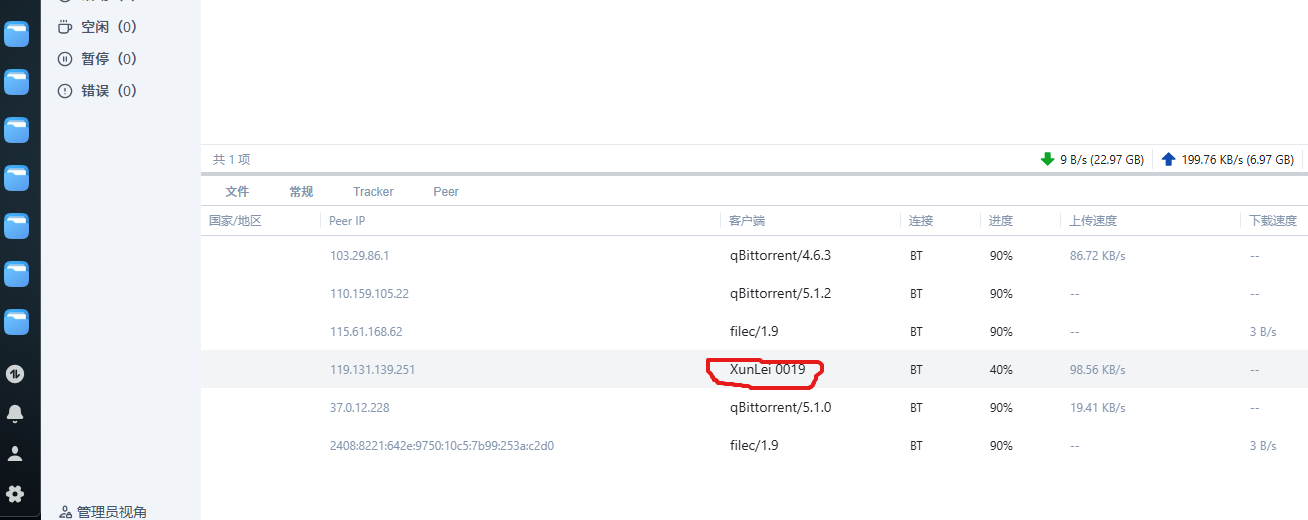Click 90% progress in the 103.29.86.1 row
The height and width of the screenshot is (520, 1308).
click(1001, 256)
